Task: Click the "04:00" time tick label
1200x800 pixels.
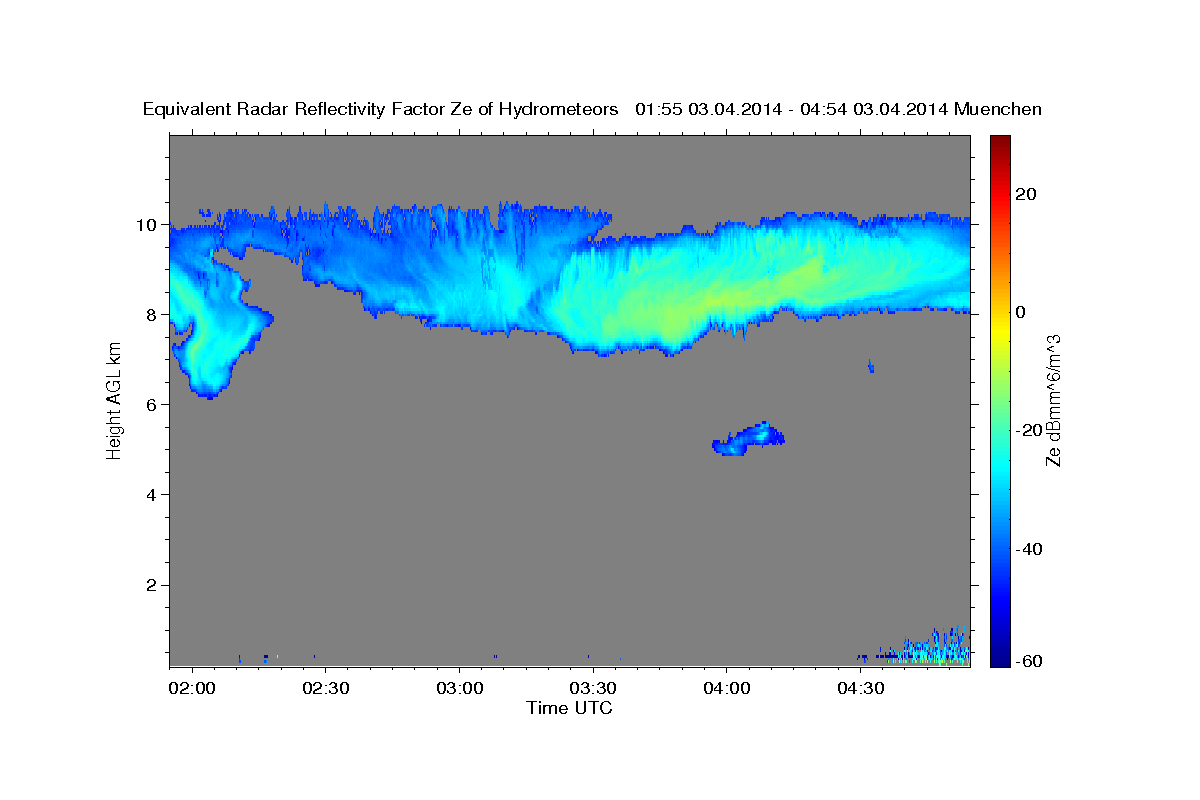Action: coord(726,689)
